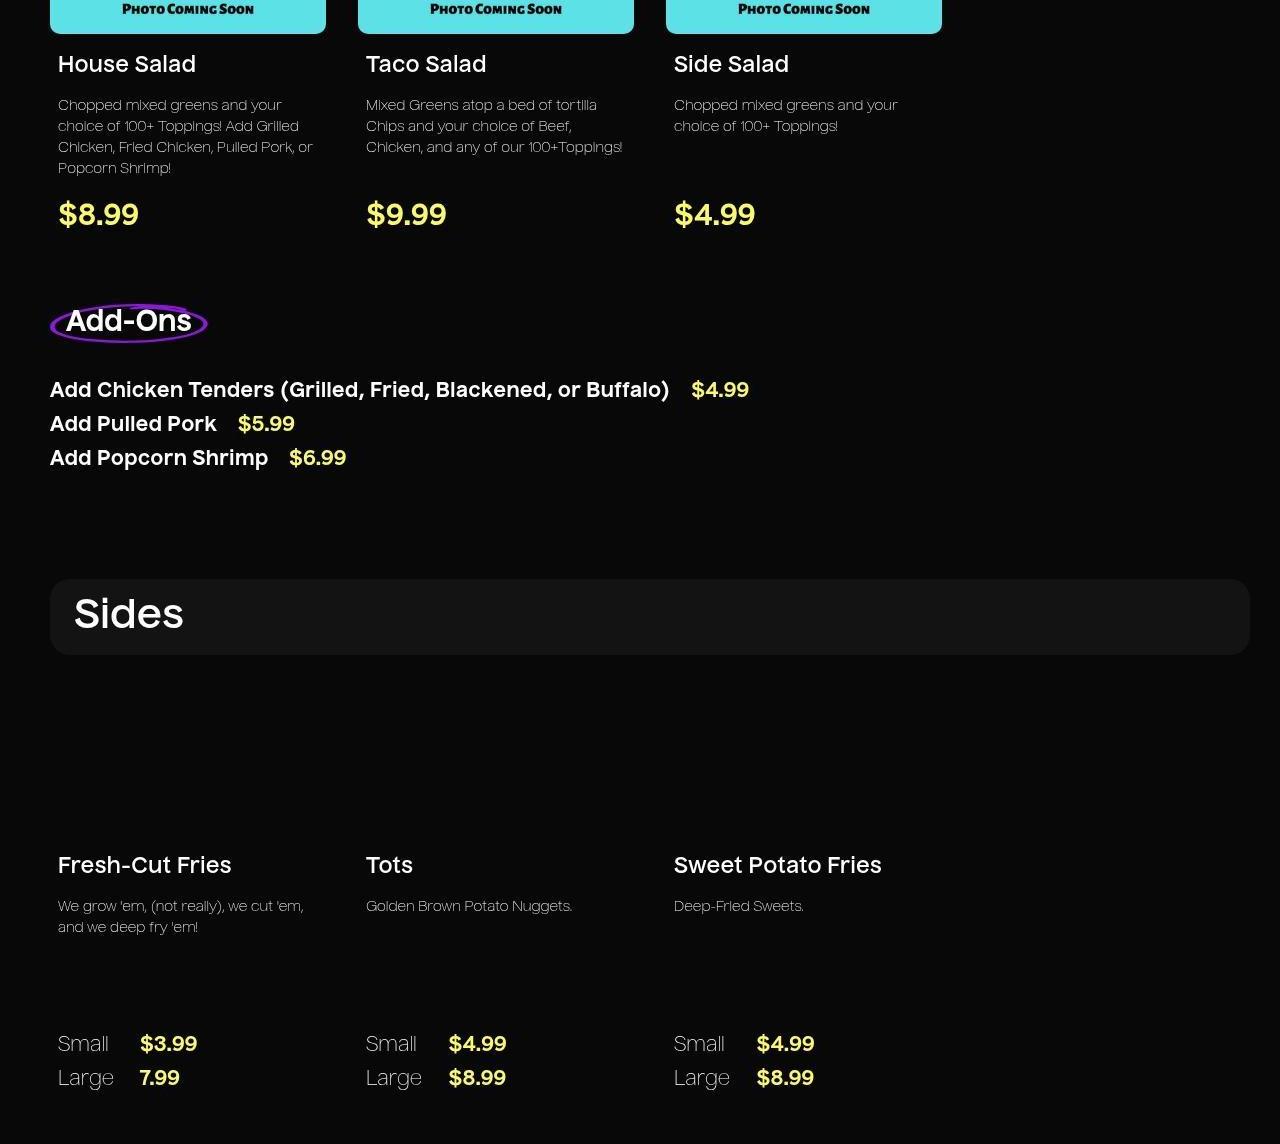This screenshot has width=1280, height=1144.
Task: Select the Add Chicken Tenders add-on
Action: point(359,390)
